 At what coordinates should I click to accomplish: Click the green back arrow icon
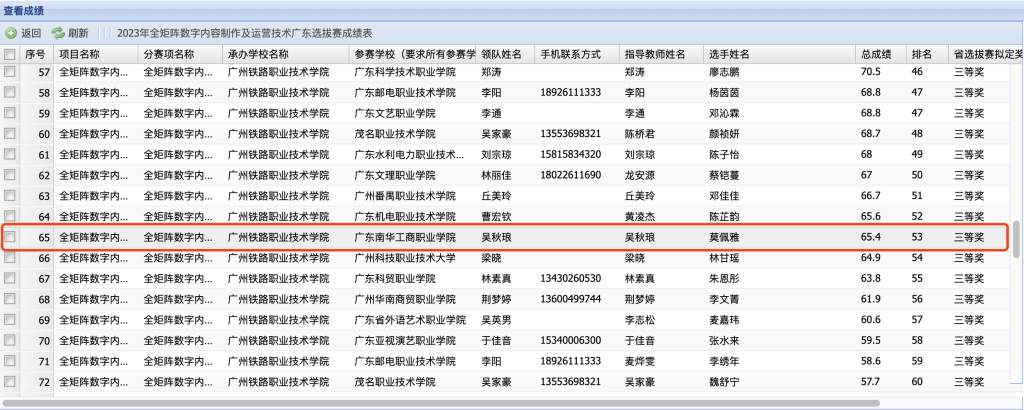(11, 32)
